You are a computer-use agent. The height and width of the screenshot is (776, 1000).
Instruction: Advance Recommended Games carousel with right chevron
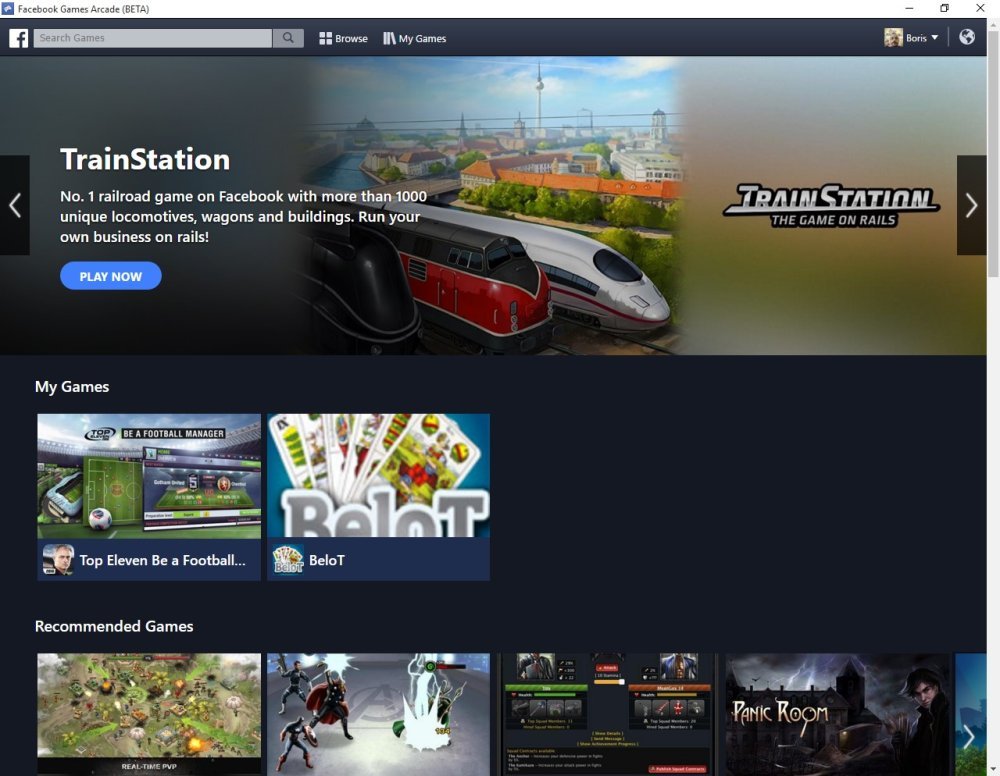(x=969, y=736)
